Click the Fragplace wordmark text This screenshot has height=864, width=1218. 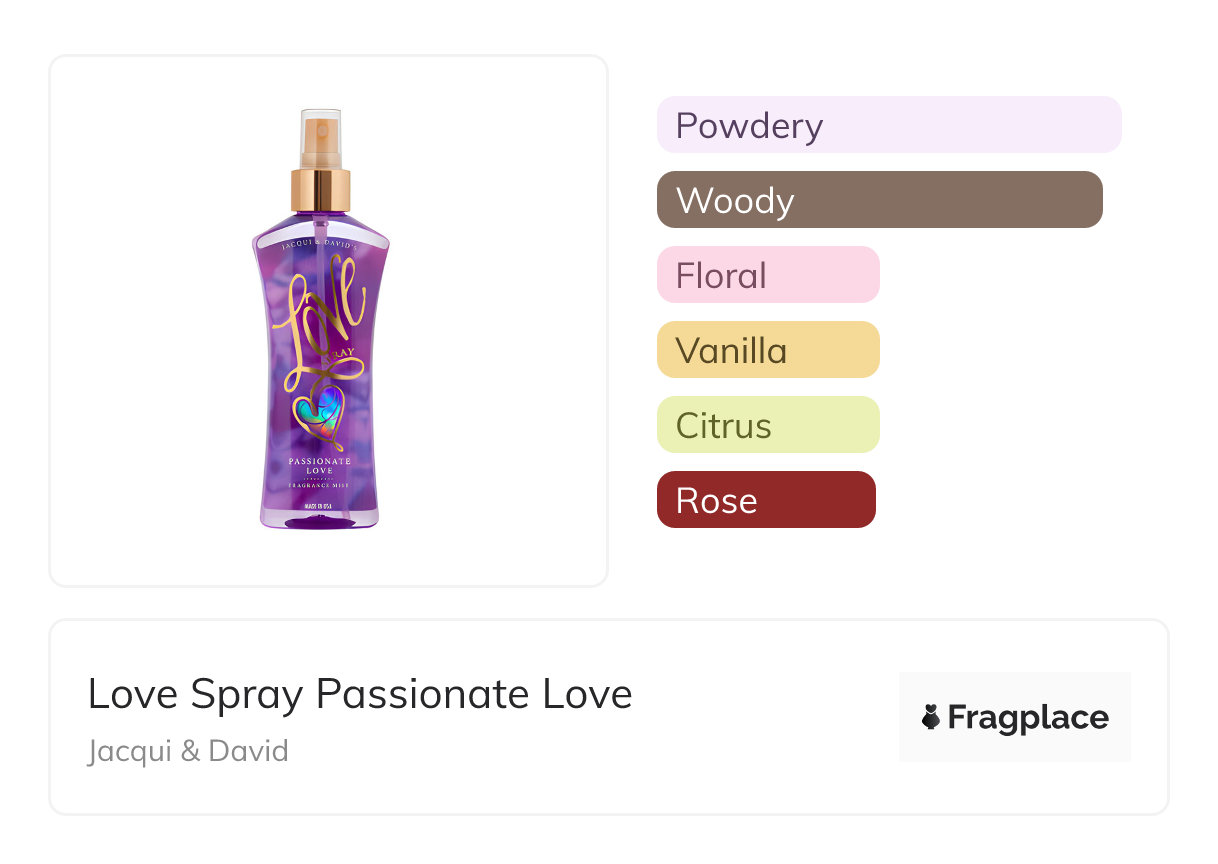(x=1028, y=717)
